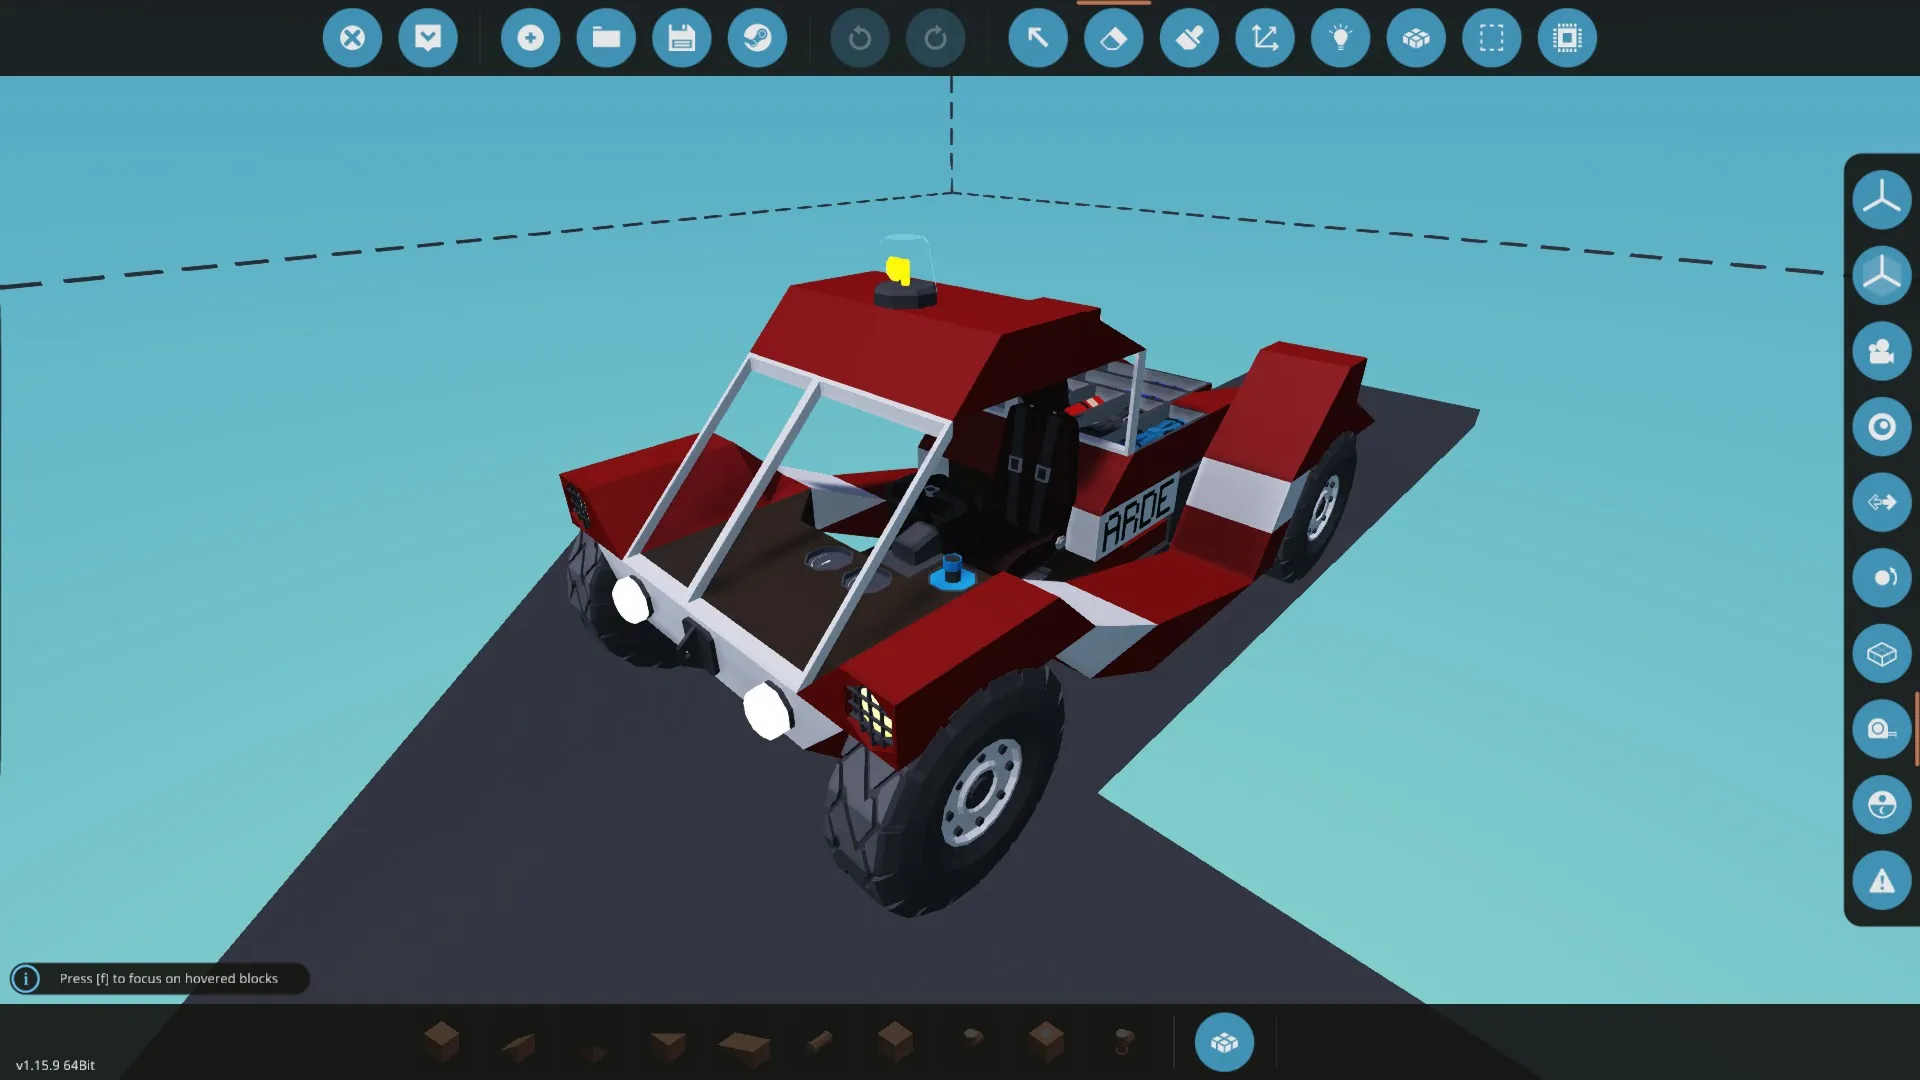
Task: Create new vehicle with plus icon
Action: pos(530,38)
